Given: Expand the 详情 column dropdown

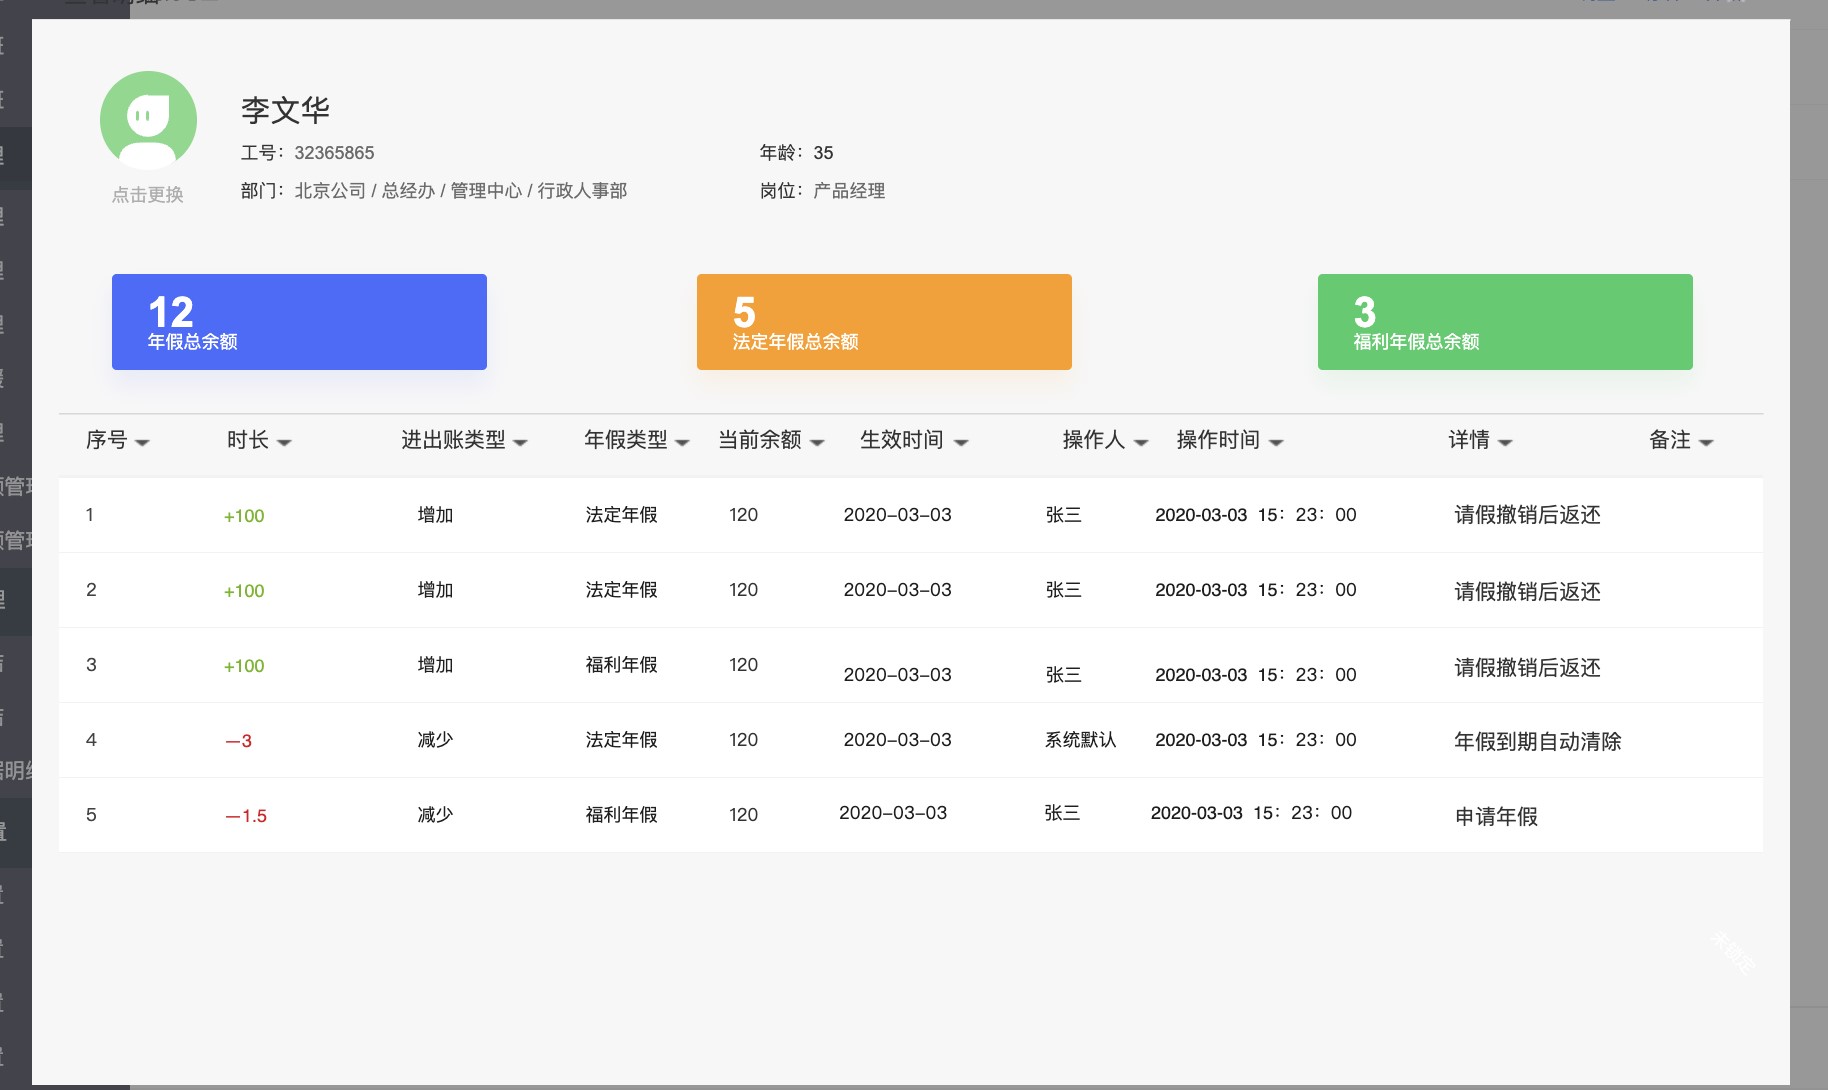Looking at the screenshot, I should [1505, 442].
